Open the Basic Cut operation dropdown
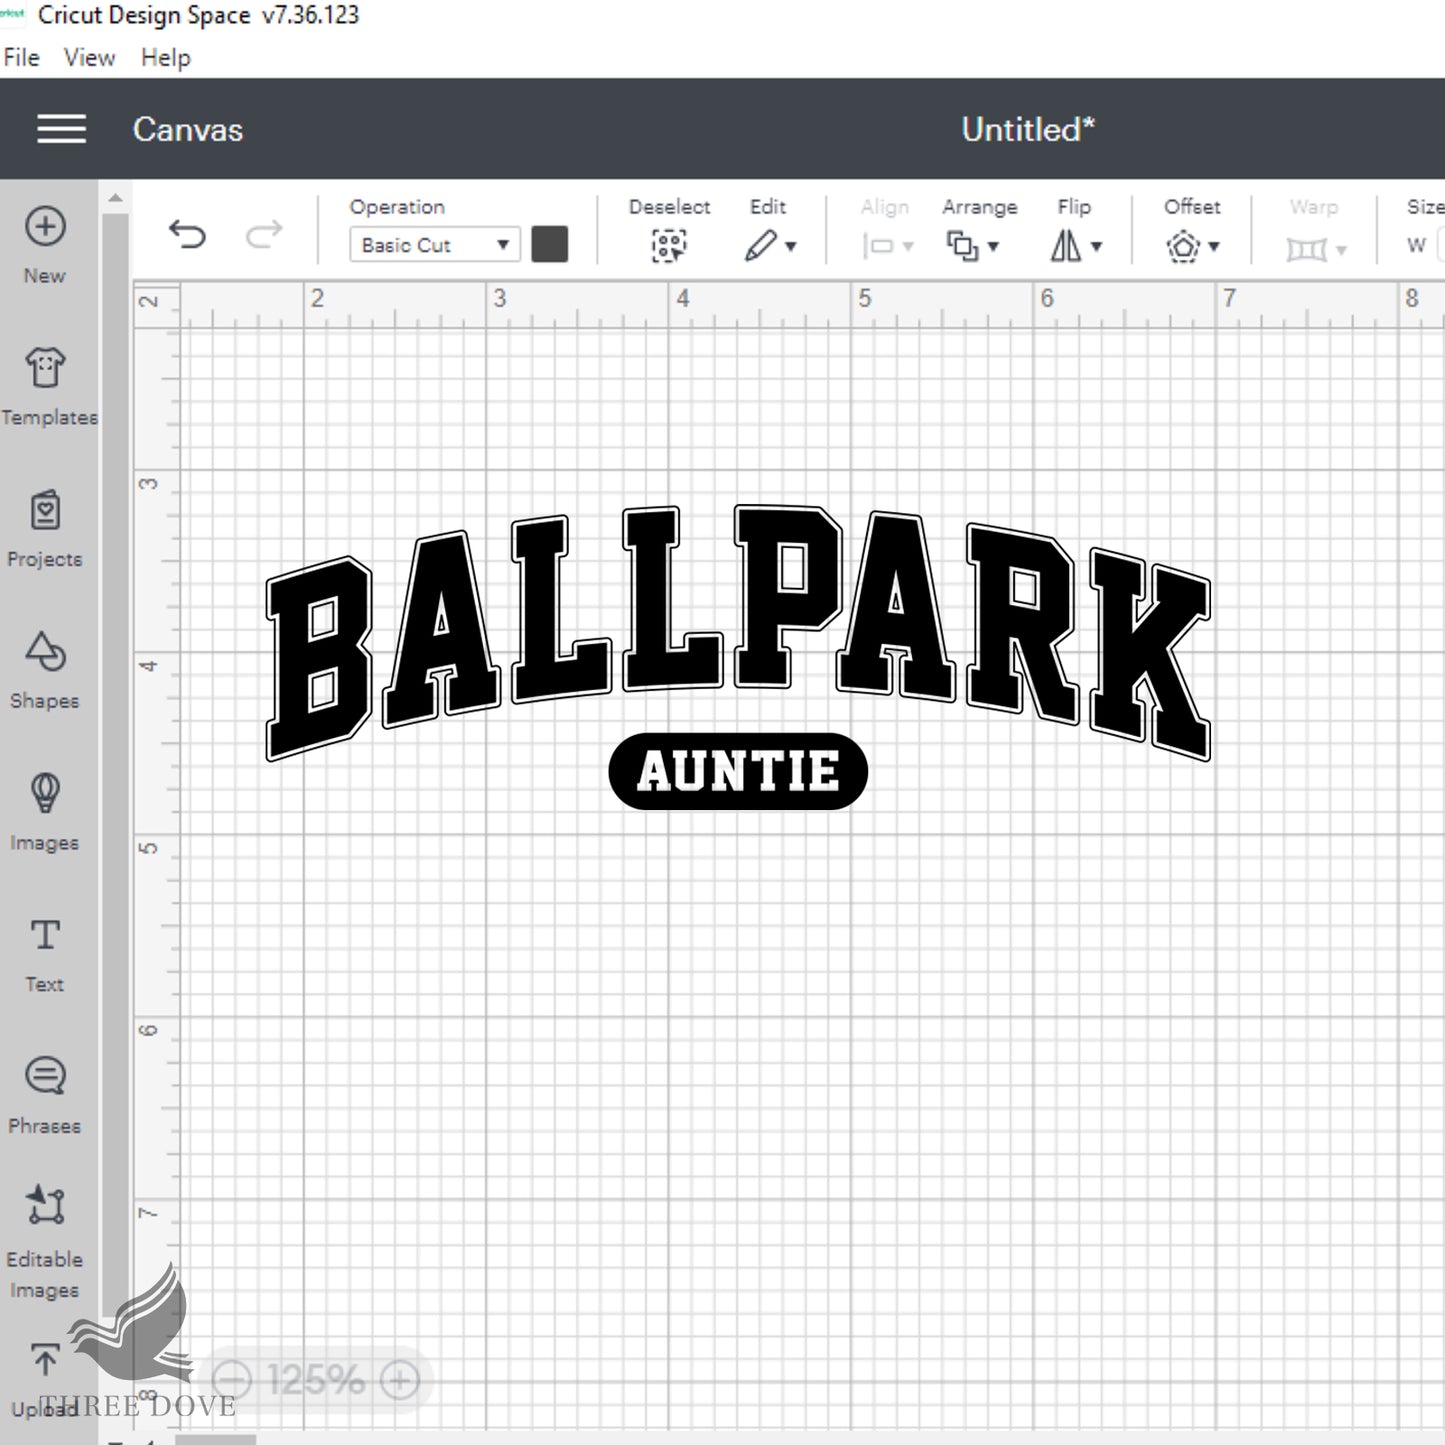This screenshot has height=1445, width=1445. click(x=434, y=245)
